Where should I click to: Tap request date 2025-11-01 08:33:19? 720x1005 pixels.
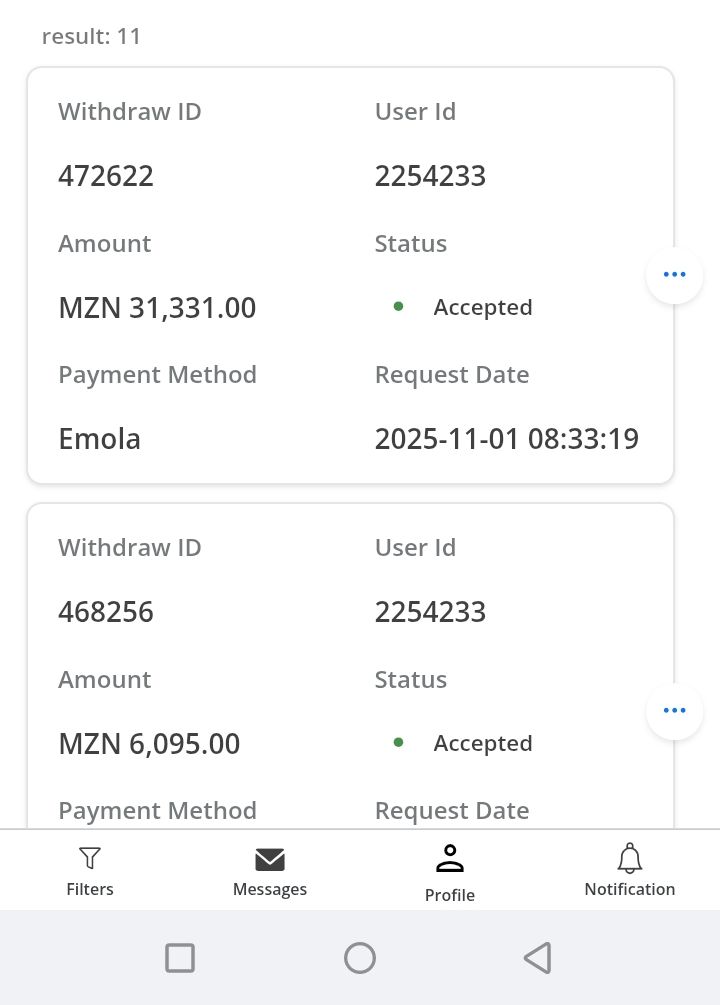506,439
